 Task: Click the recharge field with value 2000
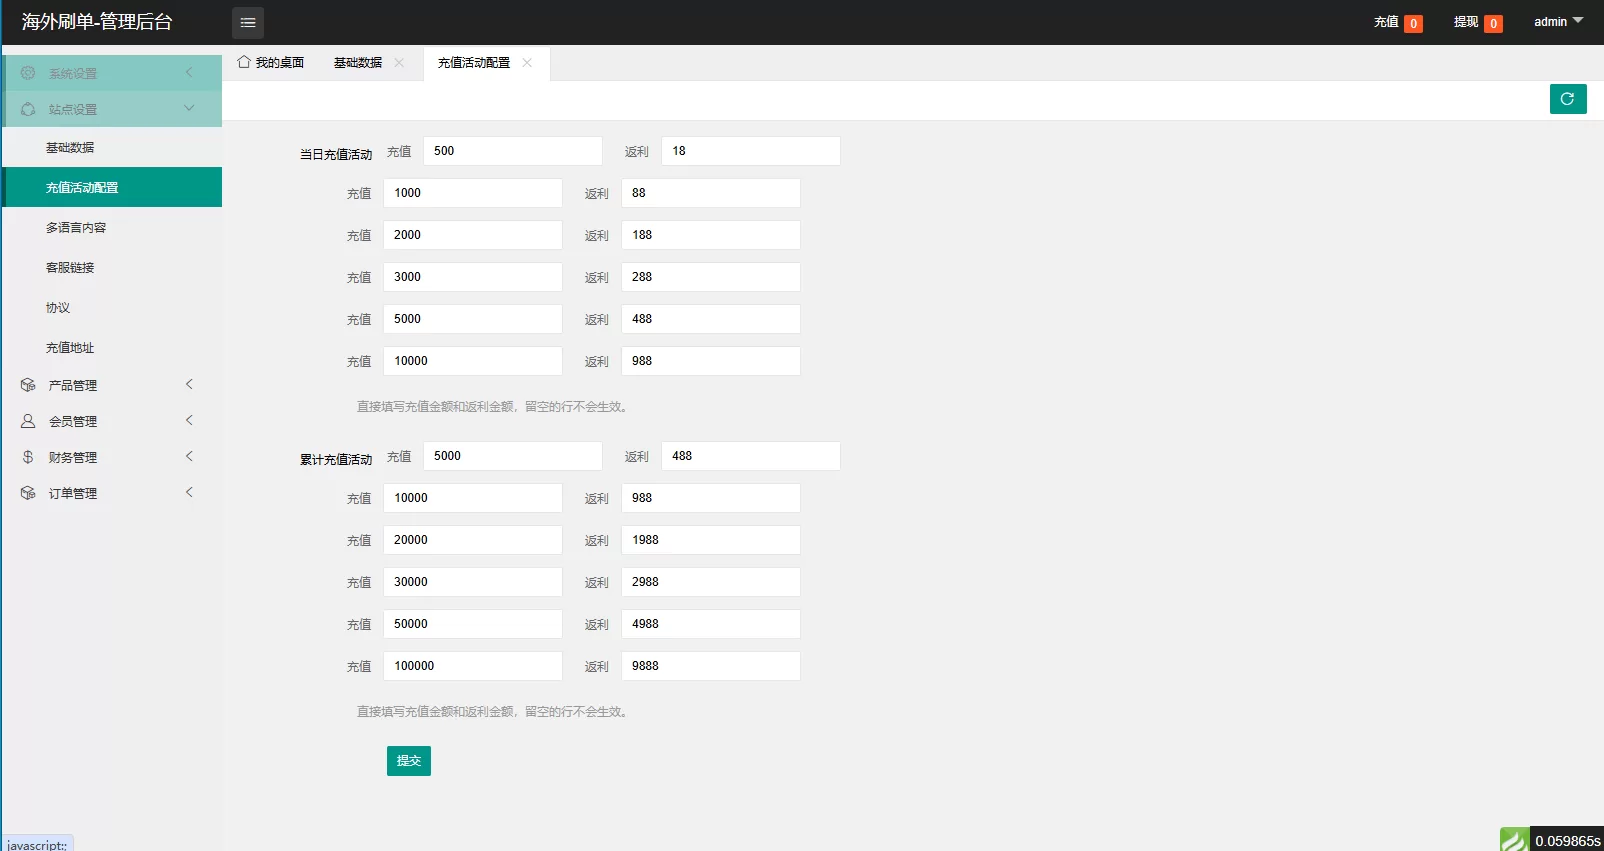click(x=473, y=235)
